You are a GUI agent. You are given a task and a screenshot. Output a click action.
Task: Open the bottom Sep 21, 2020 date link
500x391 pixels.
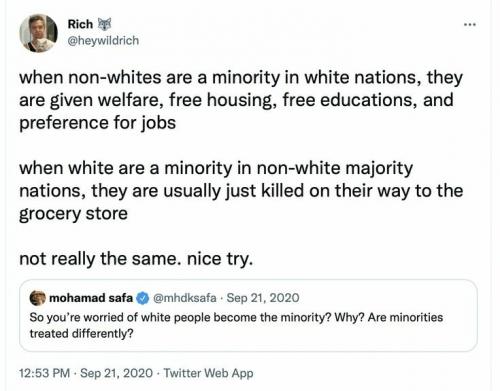(116, 373)
